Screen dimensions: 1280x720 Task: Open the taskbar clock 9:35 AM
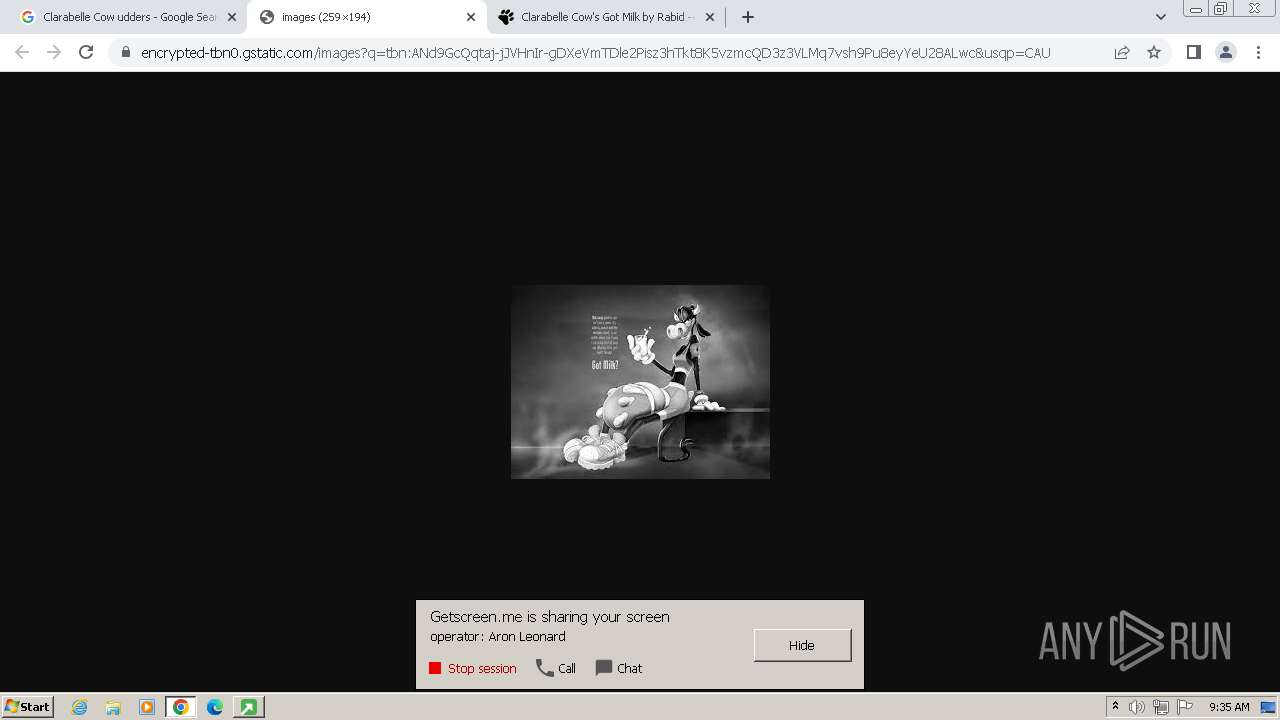(x=1229, y=707)
